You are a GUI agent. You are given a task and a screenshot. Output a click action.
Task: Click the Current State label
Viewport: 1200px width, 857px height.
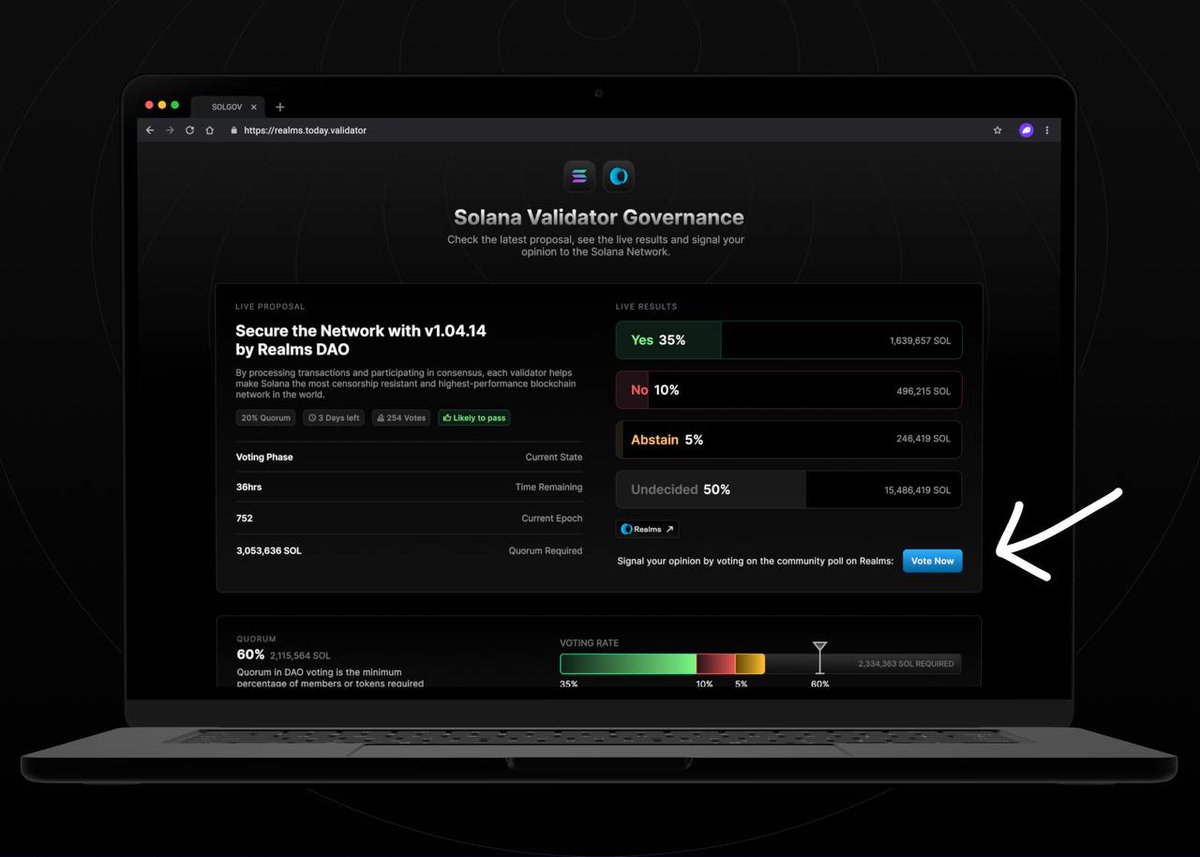click(x=554, y=457)
